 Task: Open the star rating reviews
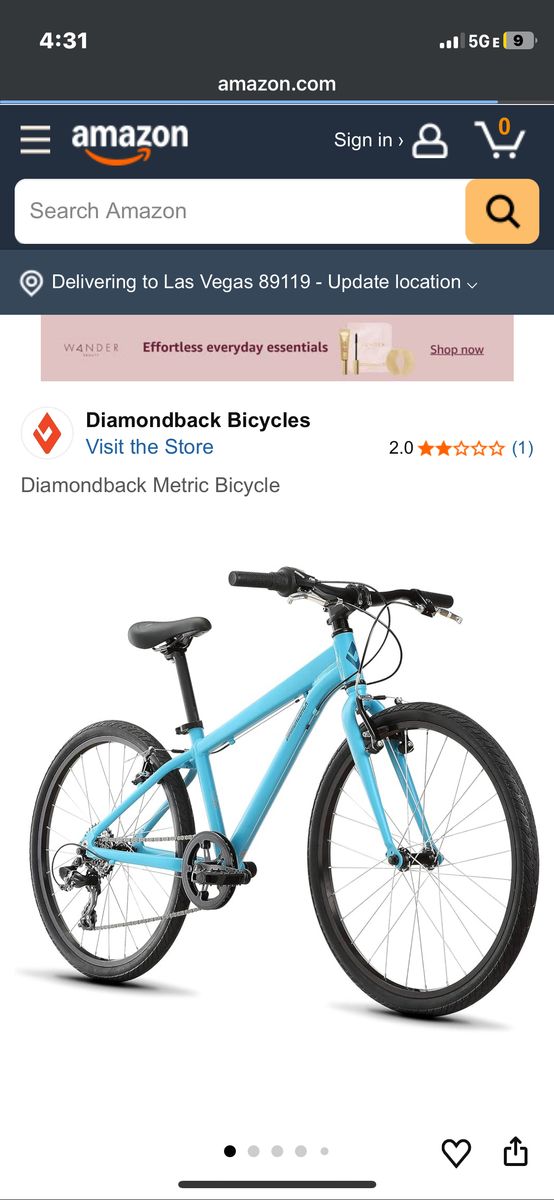click(x=461, y=448)
